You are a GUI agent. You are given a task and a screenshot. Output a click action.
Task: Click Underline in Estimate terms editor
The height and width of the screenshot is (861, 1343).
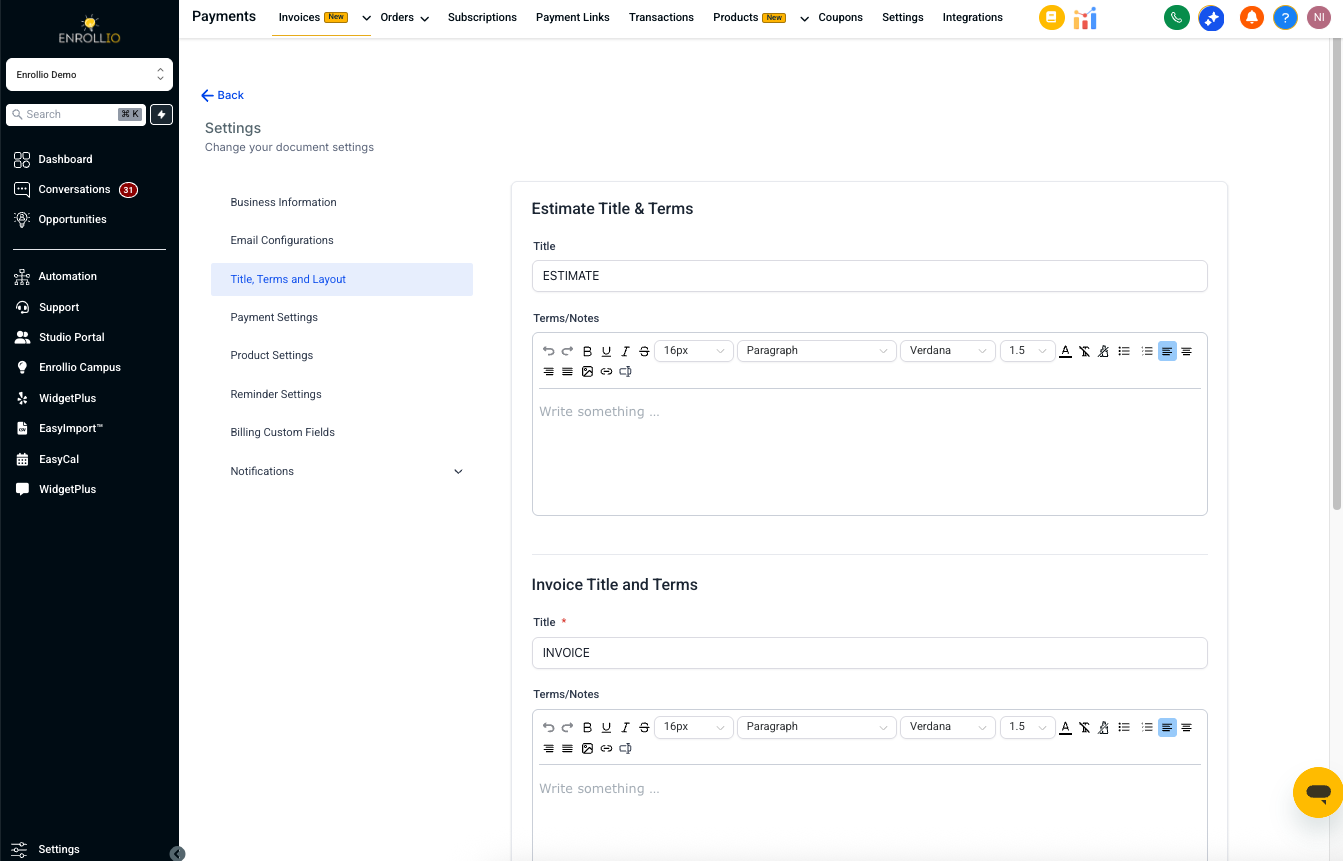click(x=606, y=351)
